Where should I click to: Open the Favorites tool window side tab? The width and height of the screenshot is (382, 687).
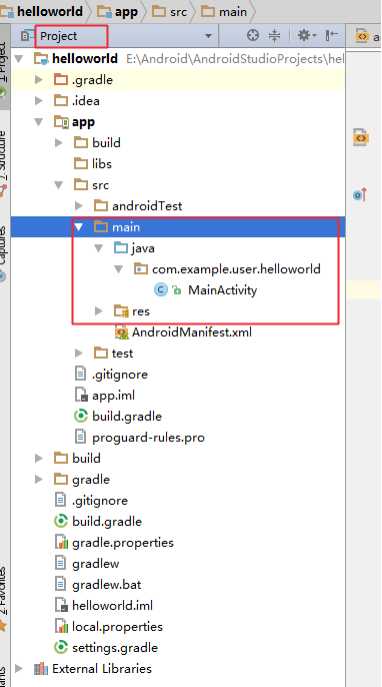pos(3,598)
